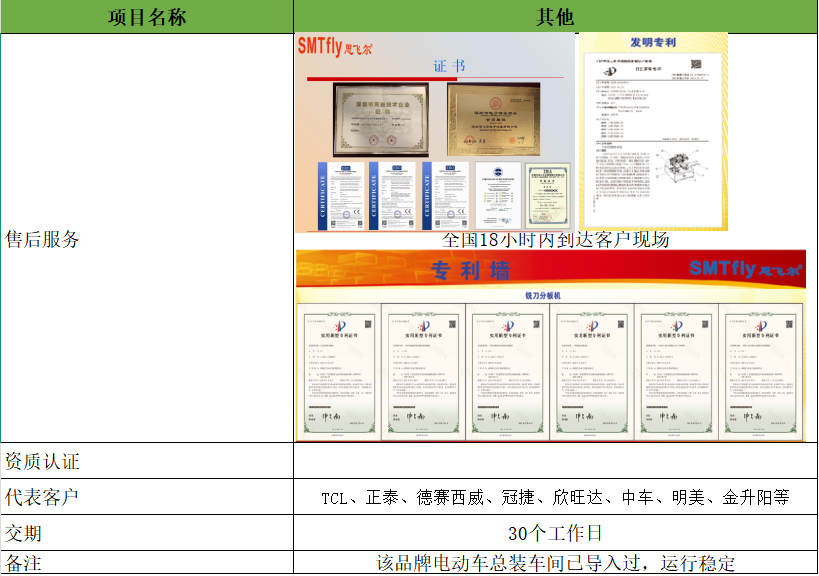Click the TMA certificate thumbnail
The height and width of the screenshot is (576, 819).
pyautogui.click(x=547, y=189)
